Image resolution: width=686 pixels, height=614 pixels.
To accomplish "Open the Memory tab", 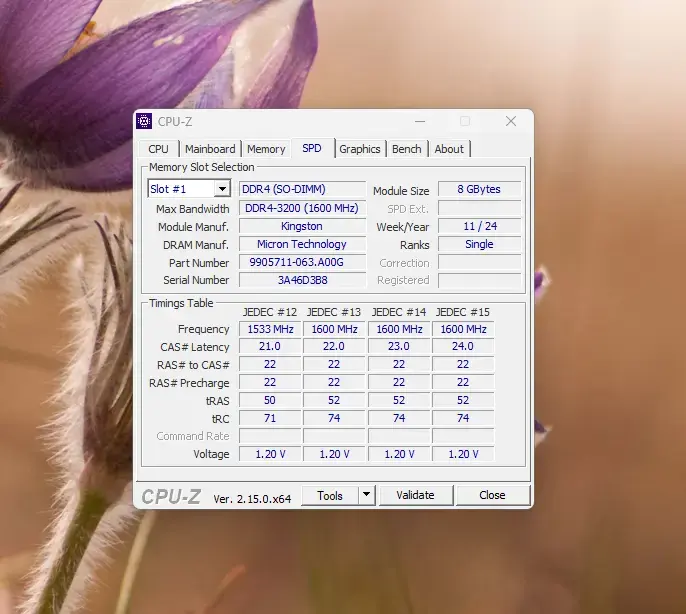I will (x=266, y=149).
